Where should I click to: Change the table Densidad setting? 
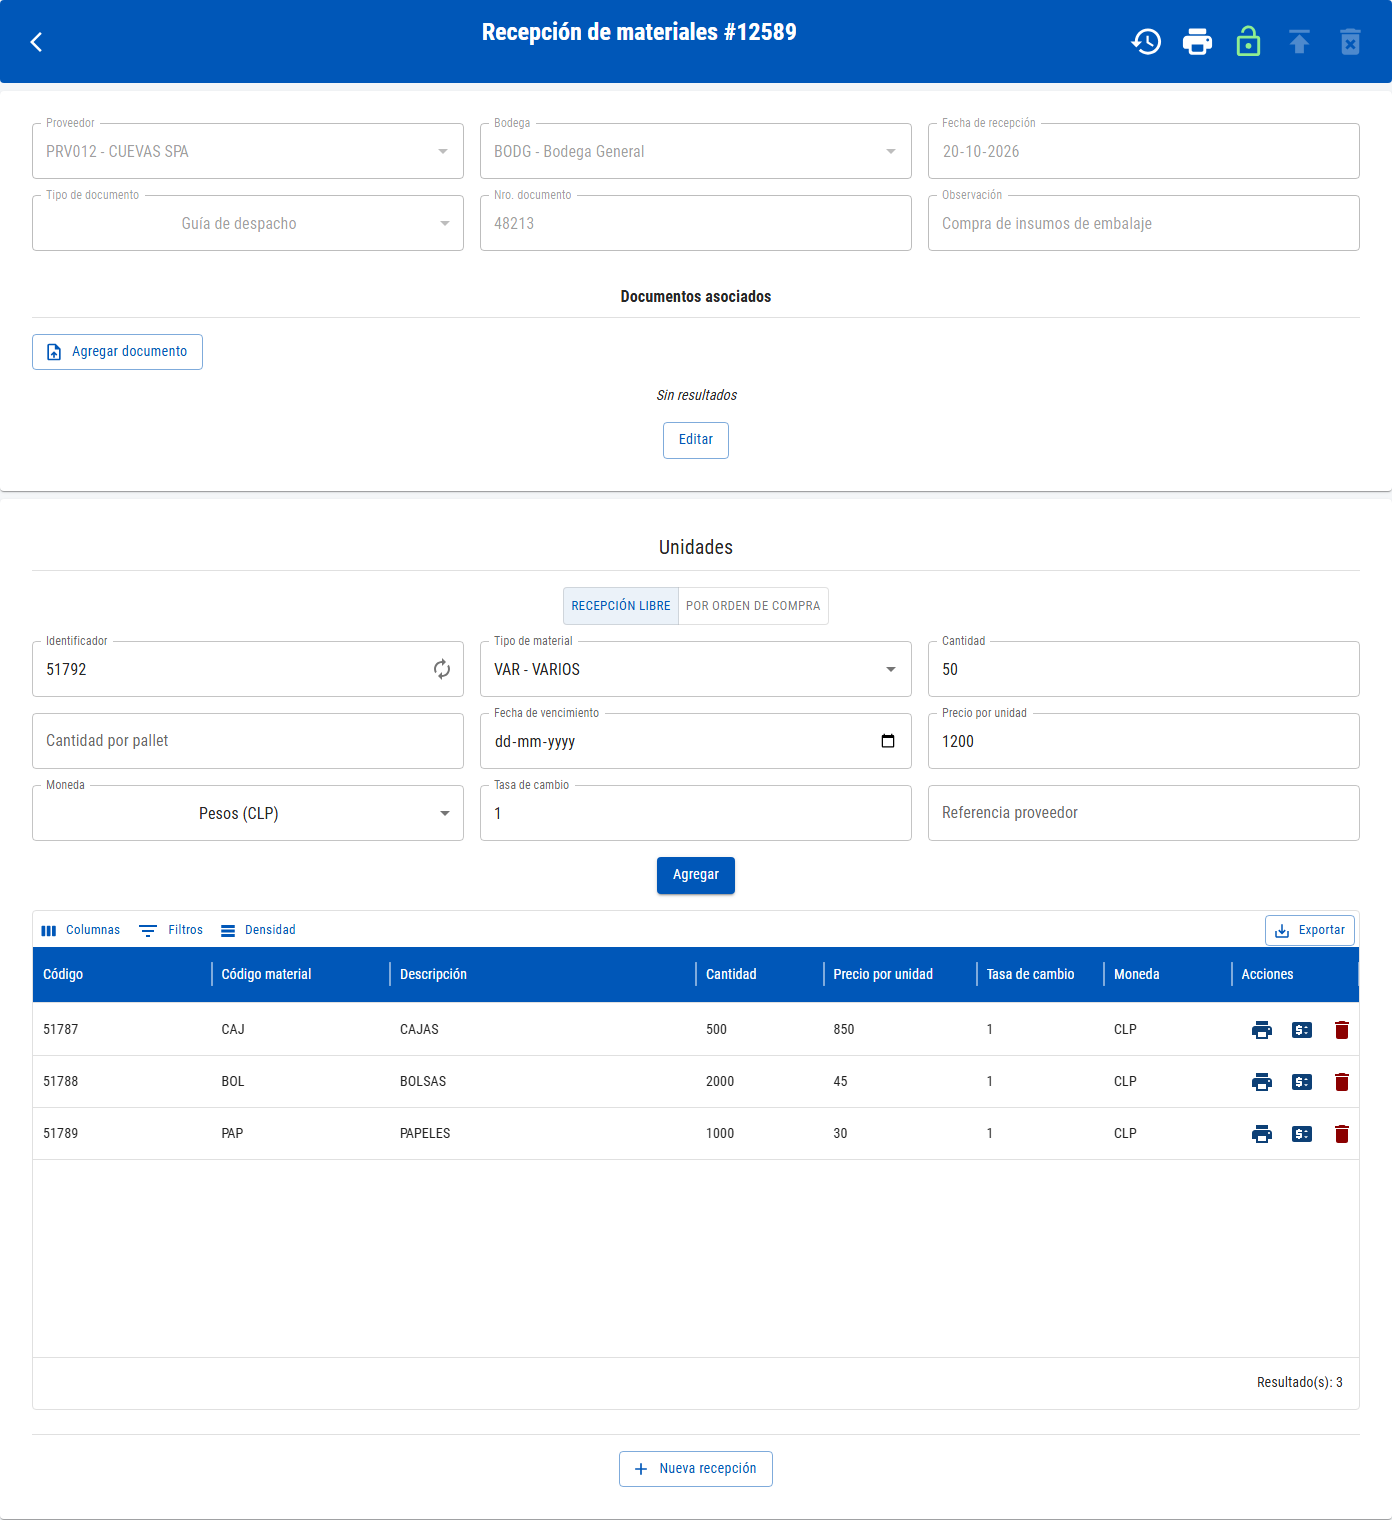pyautogui.click(x=258, y=930)
